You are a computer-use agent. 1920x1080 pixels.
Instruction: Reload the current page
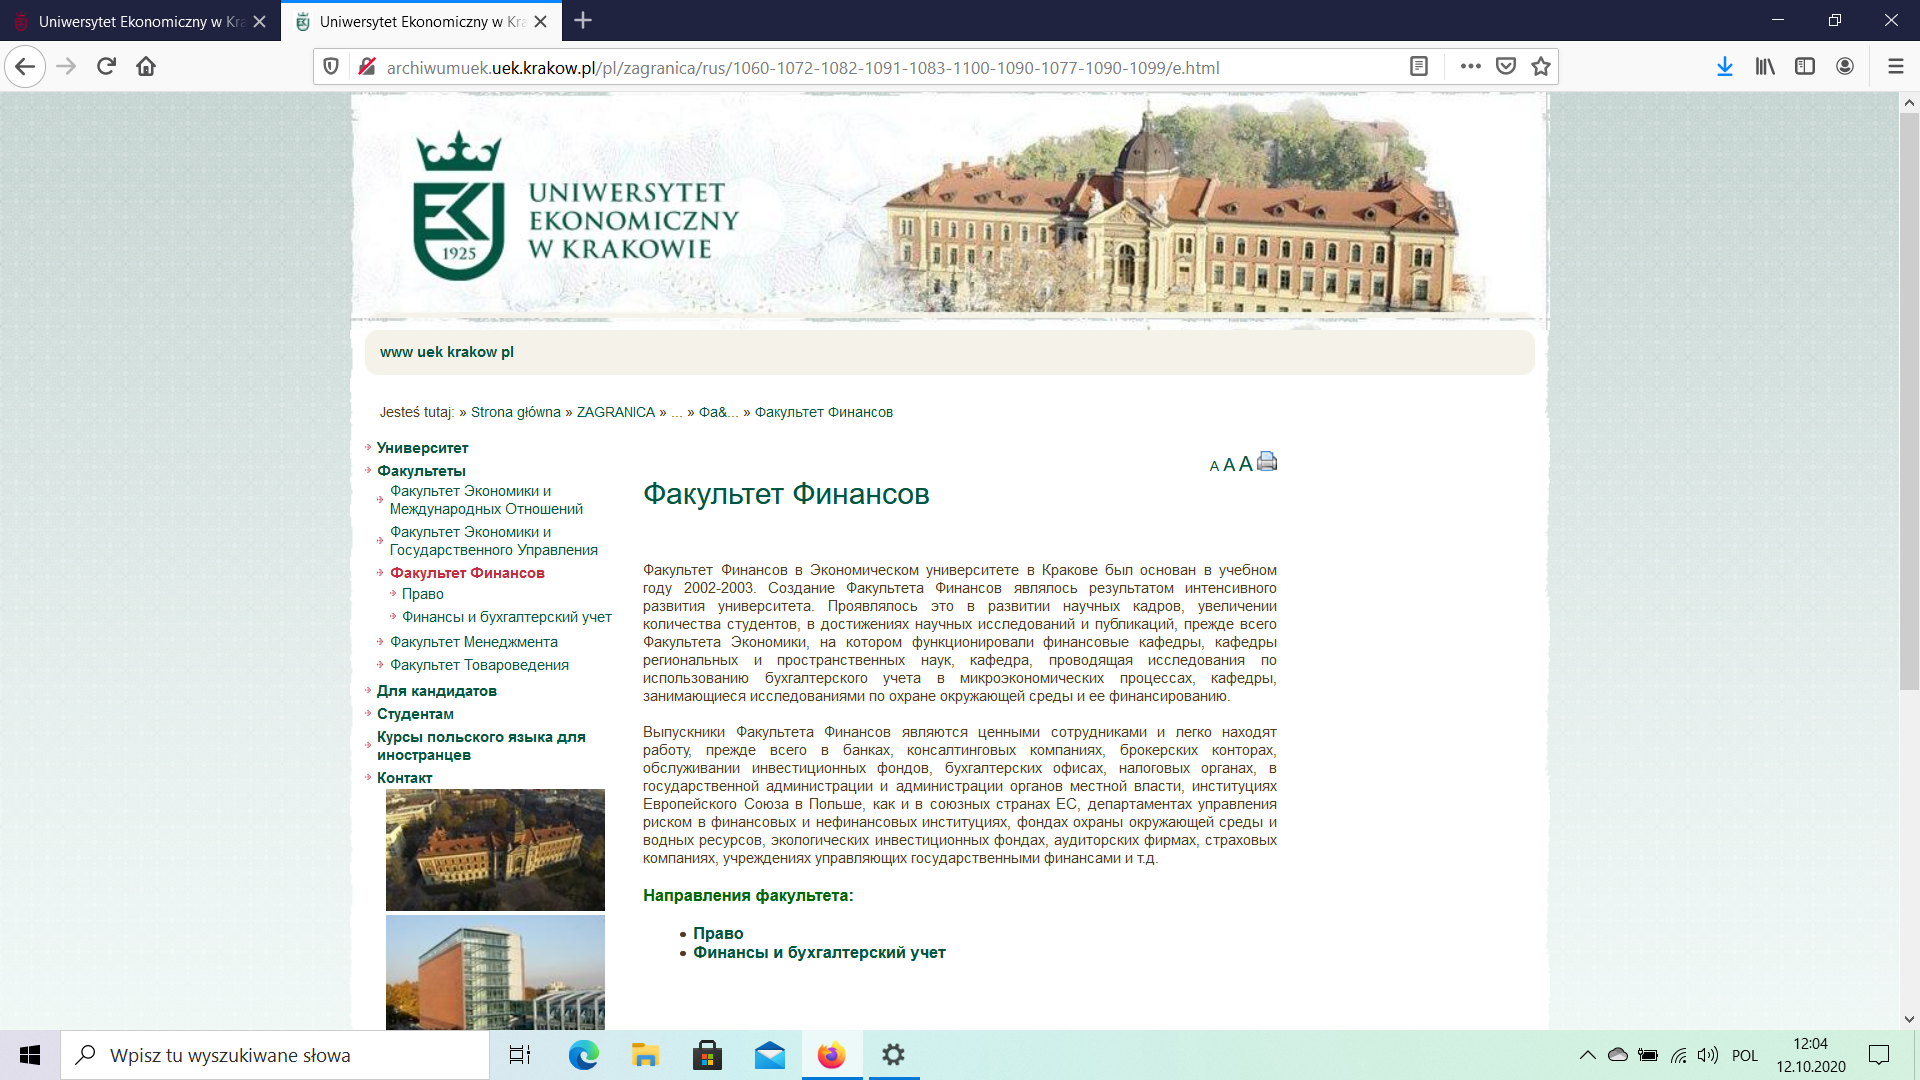click(x=106, y=67)
